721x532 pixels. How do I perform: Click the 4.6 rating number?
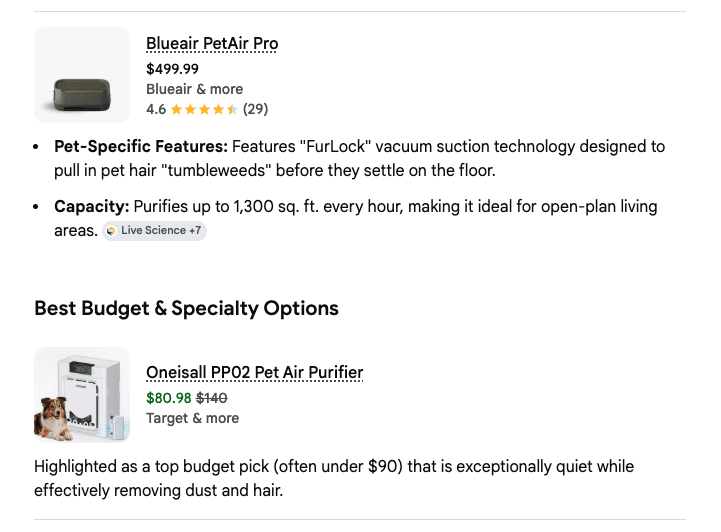(156, 109)
